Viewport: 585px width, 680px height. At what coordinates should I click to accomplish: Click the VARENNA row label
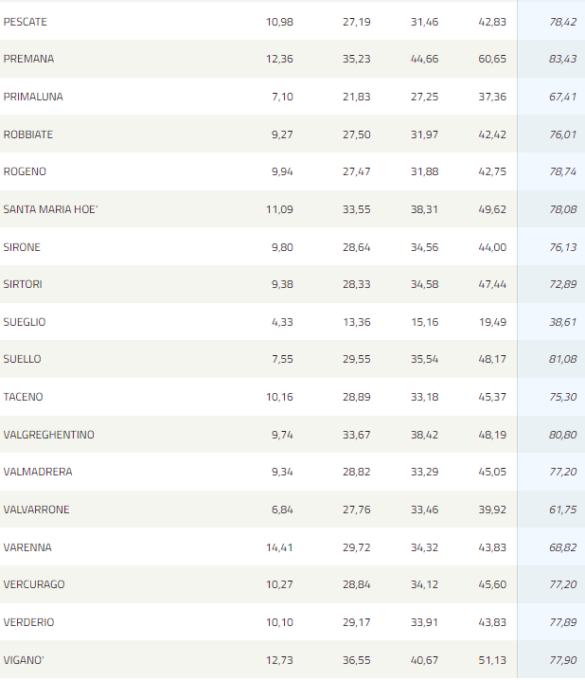point(27,547)
